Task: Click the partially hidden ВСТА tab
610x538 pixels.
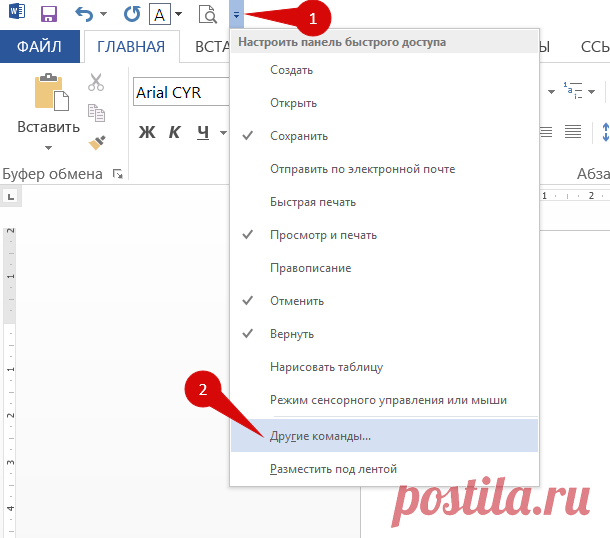Action: pos(212,47)
